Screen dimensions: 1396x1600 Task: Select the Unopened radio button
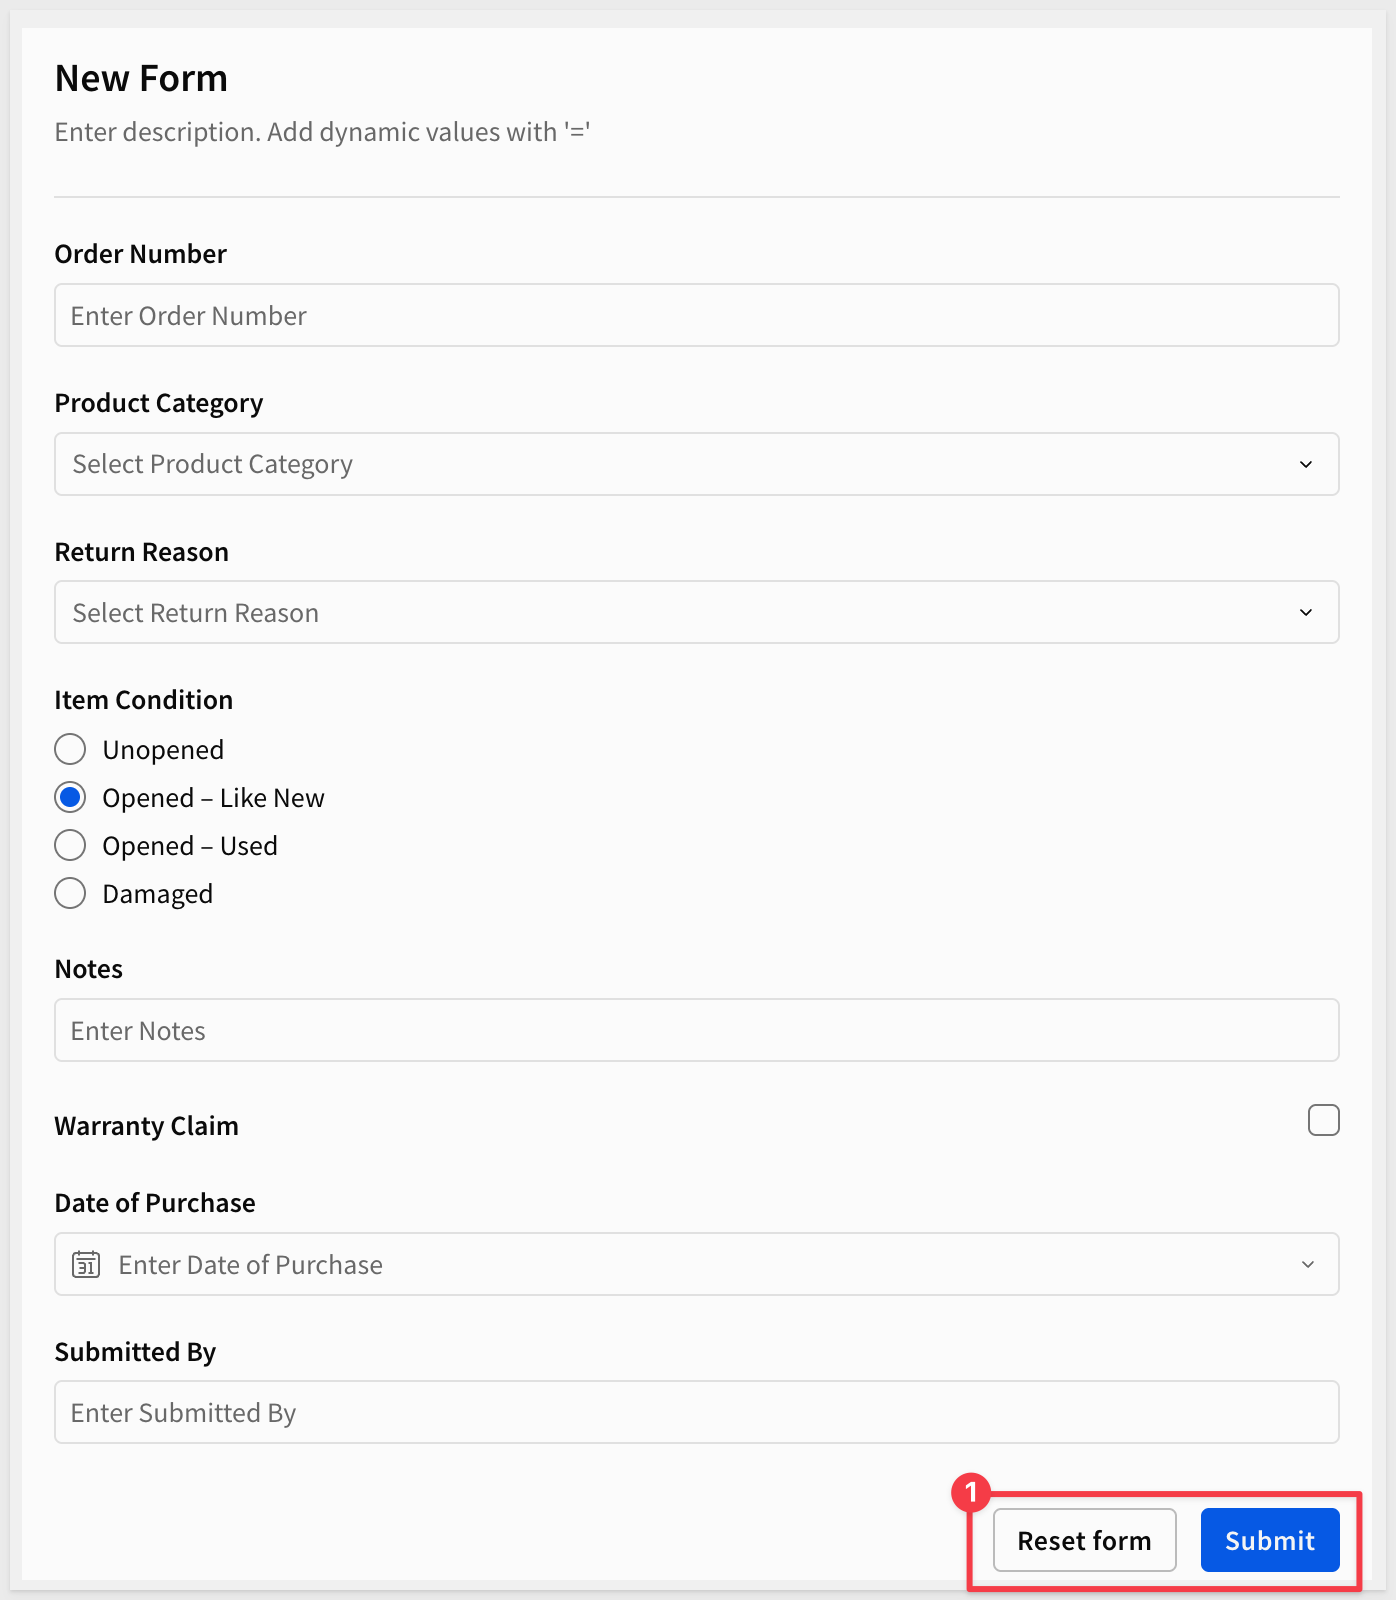70,749
